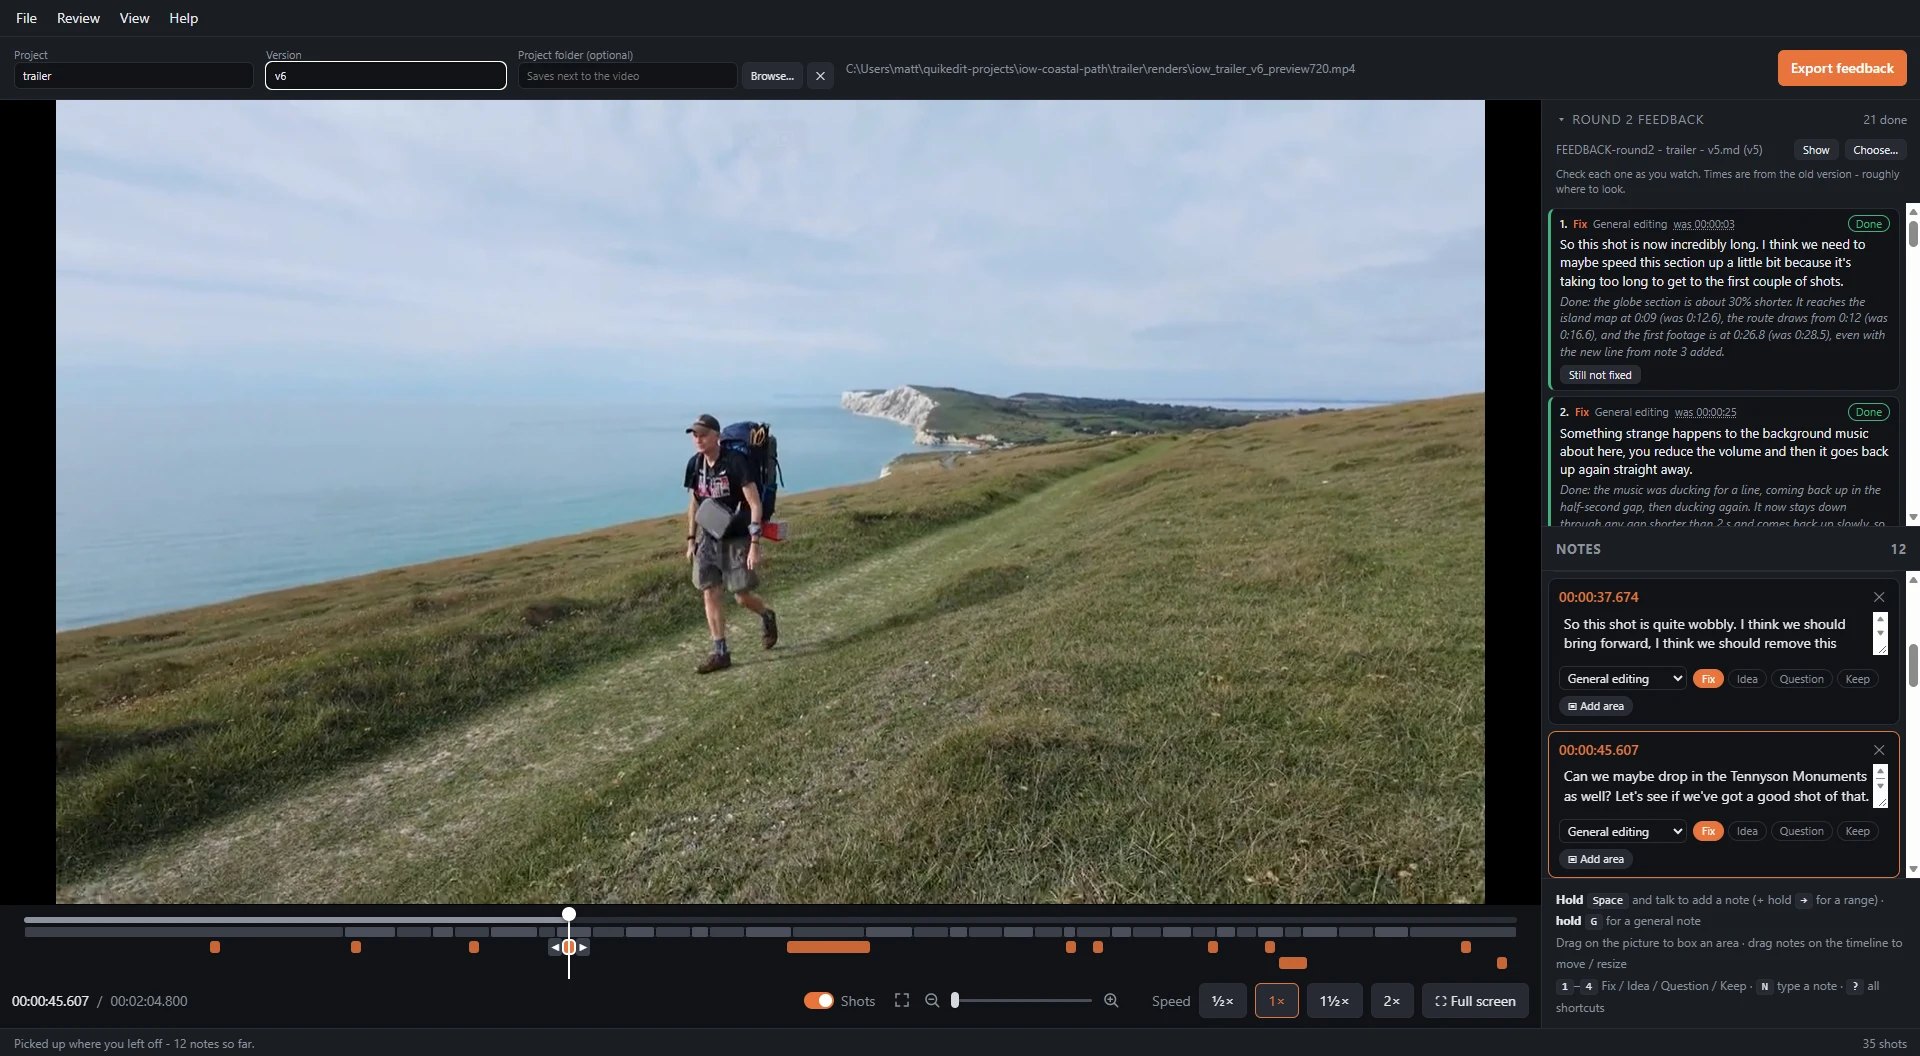Open the Help menu

(x=183, y=18)
